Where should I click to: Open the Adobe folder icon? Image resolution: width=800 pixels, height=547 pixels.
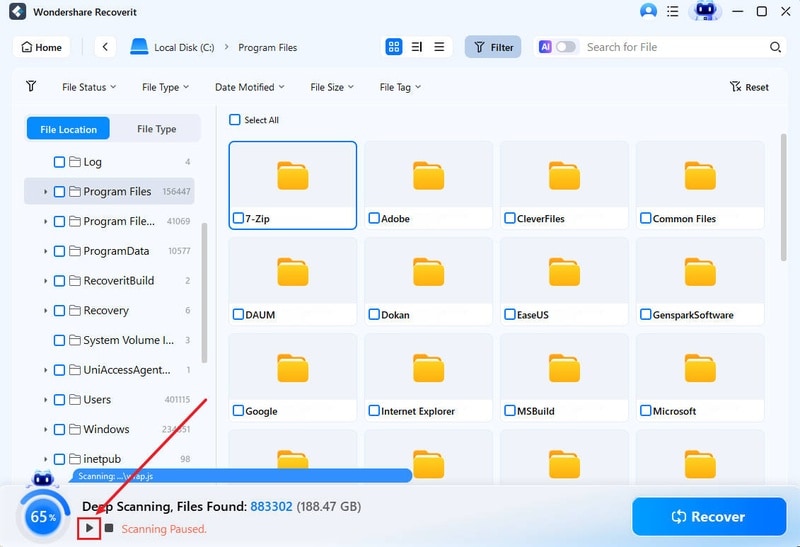click(x=429, y=176)
